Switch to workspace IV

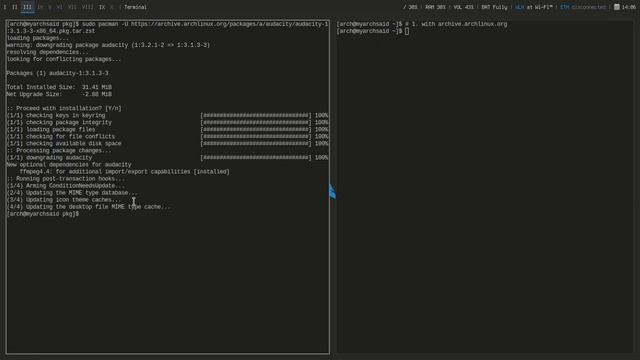pyautogui.click(x=40, y=7)
